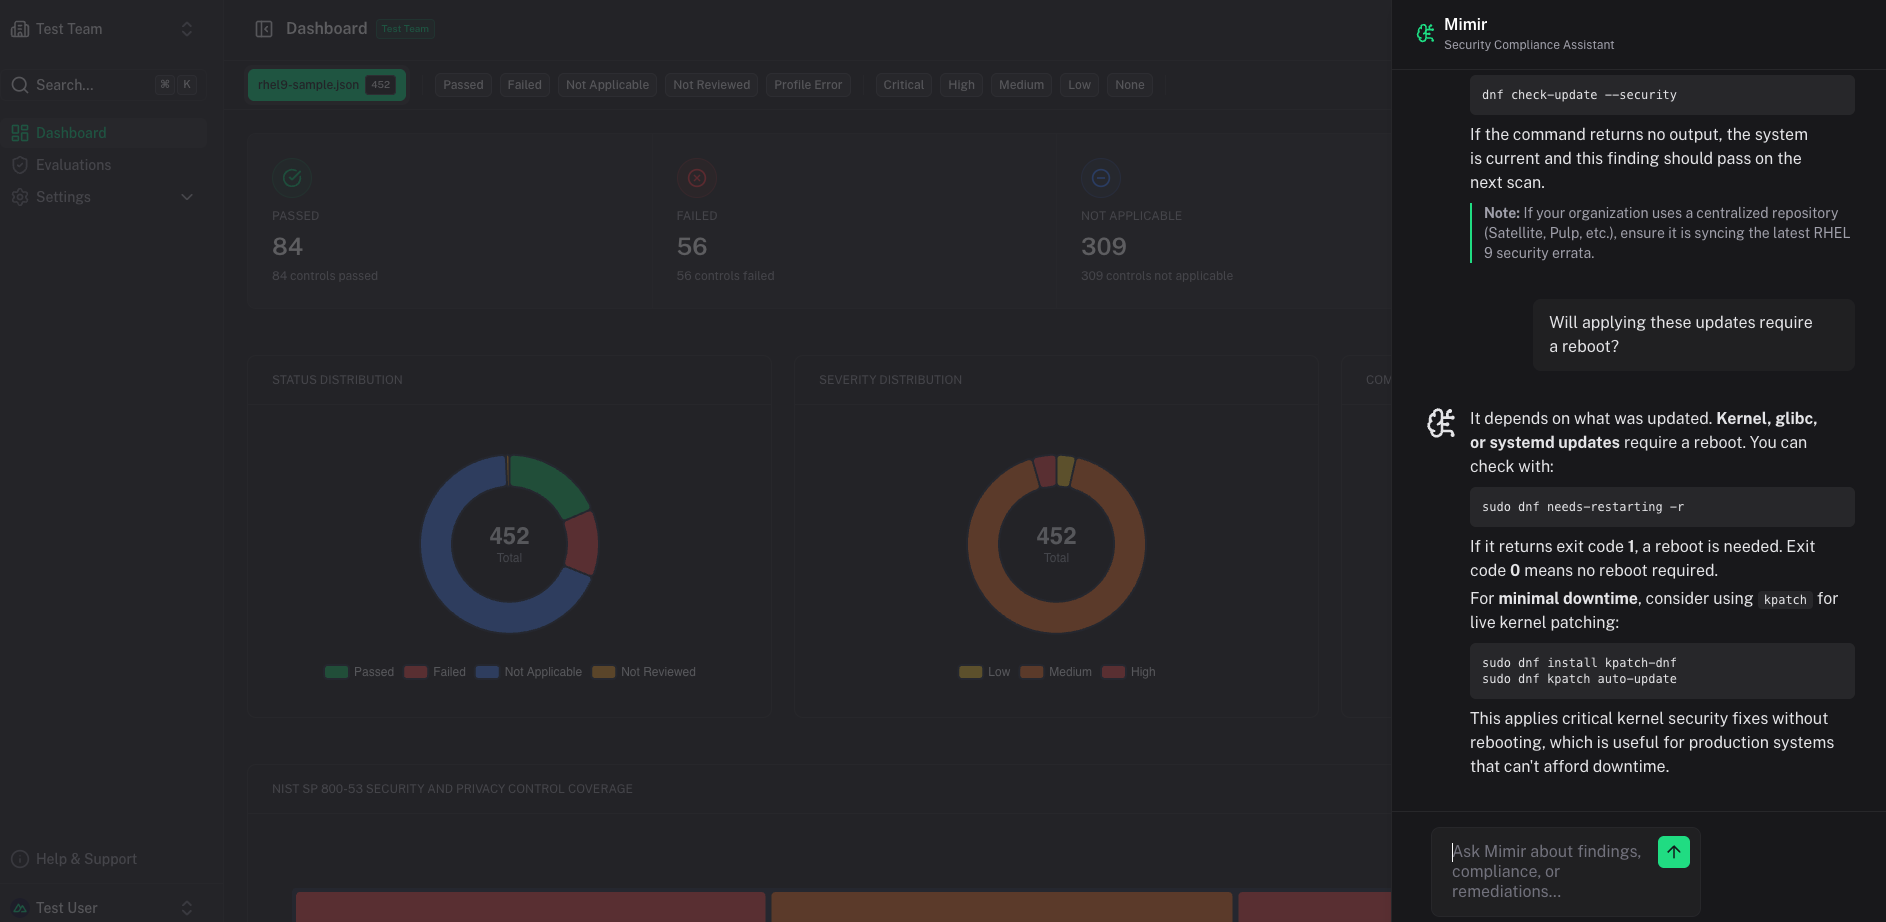Open the Test User account menu
The image size is (1886, 922).
(187, 907)
